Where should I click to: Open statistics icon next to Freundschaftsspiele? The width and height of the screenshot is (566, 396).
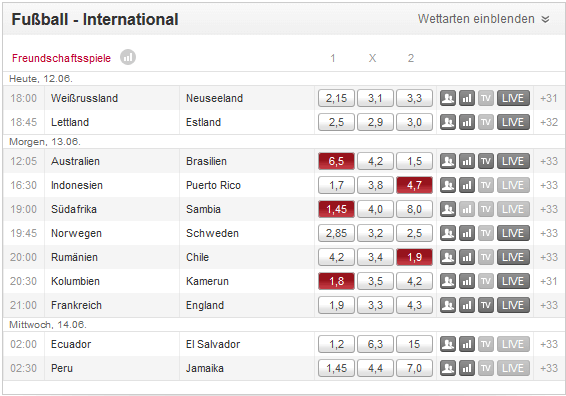pos(128,57)
